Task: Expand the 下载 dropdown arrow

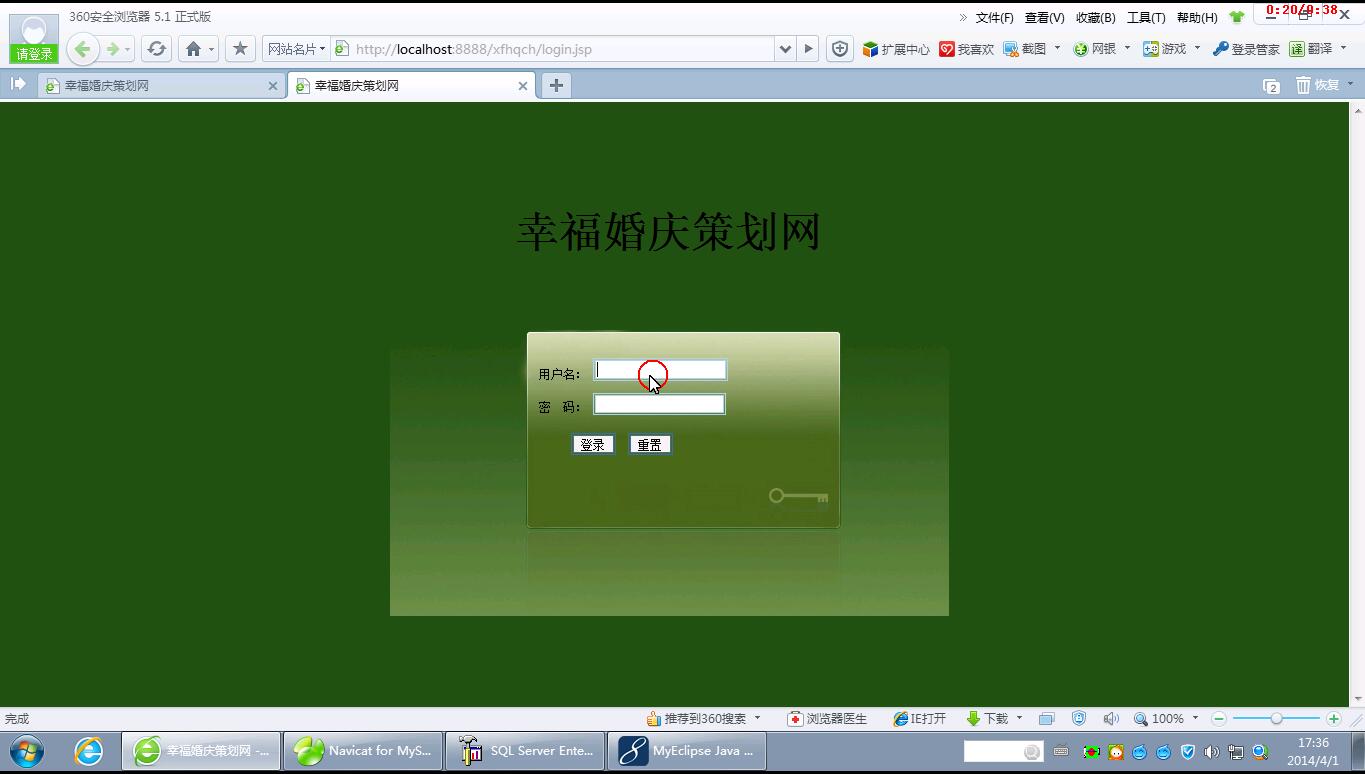Action: tap(1019, 718)
